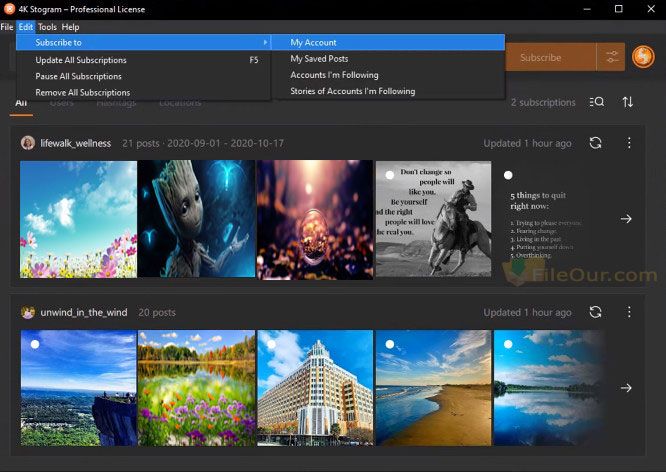Refresh the unwind_in_the_wind subscription

coord(595,312)
